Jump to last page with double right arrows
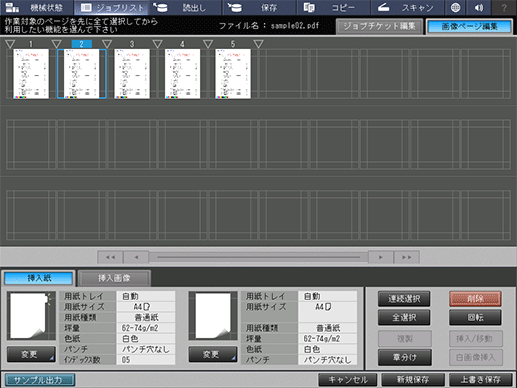The width and height of the screenshot is (517, 388). tap(406, 257)
